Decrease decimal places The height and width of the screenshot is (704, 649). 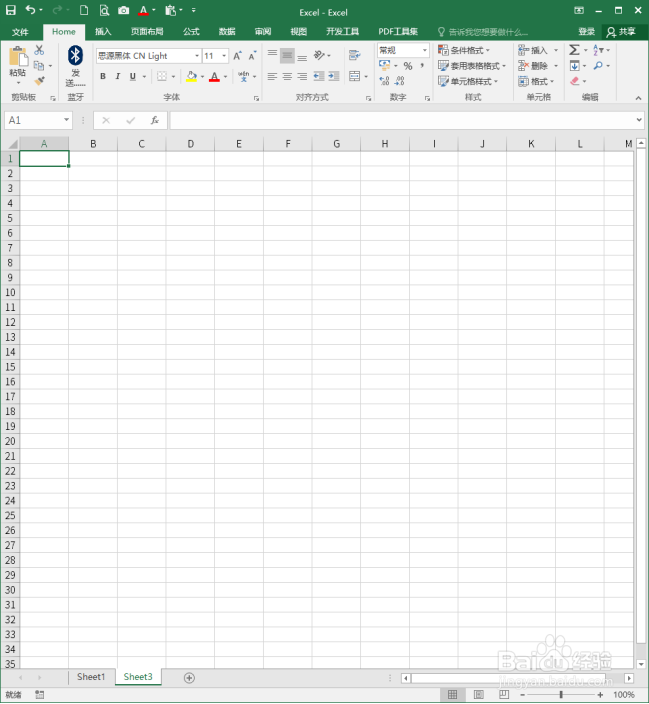[400, 81]
